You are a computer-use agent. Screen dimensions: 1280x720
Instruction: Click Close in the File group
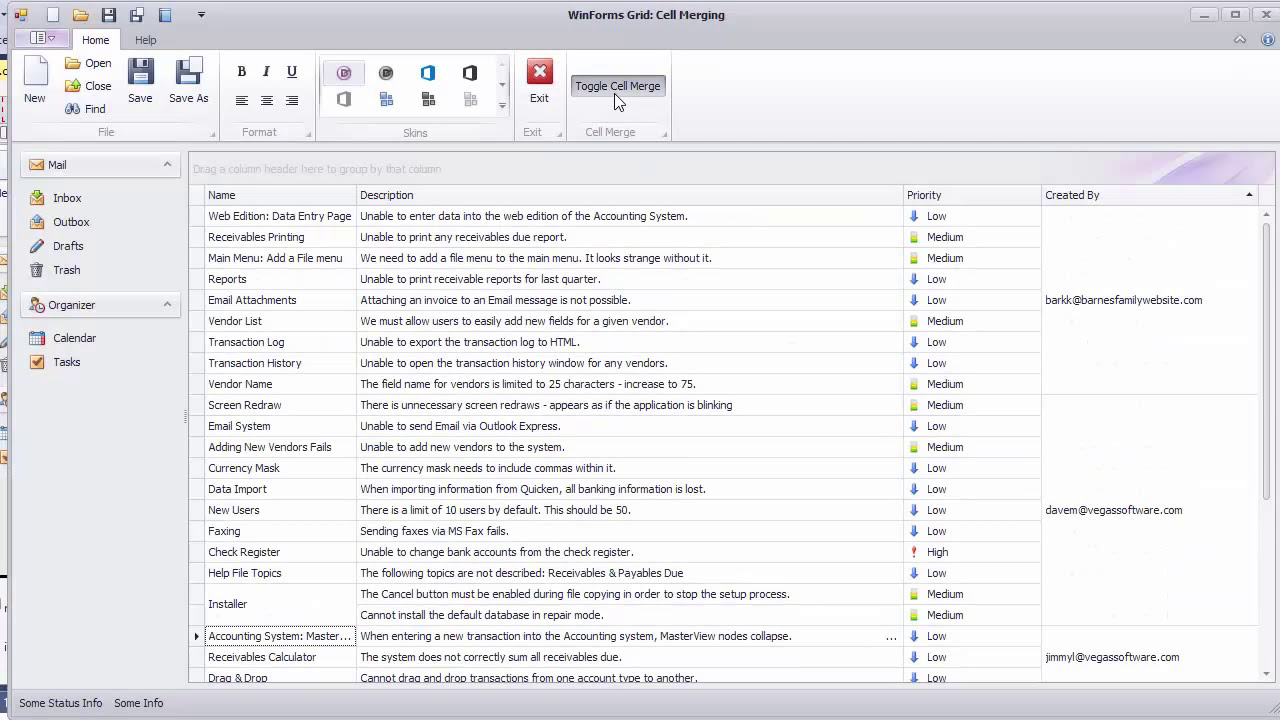tap(88, 86)
